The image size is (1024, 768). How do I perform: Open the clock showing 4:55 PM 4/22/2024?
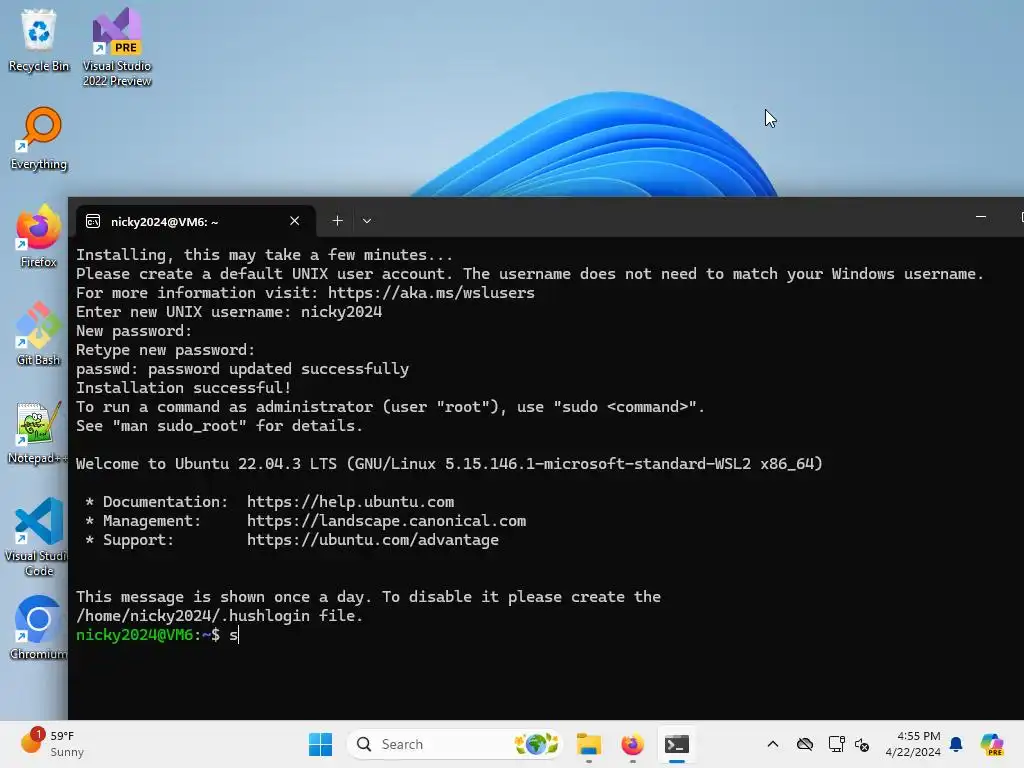click(913, 744)
